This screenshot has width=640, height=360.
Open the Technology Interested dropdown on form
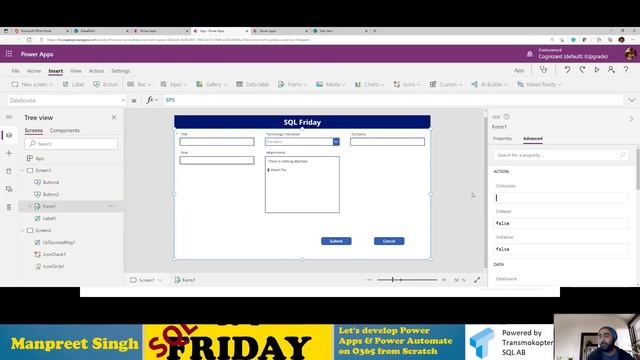pyautogui.click(x=336, y=142)
